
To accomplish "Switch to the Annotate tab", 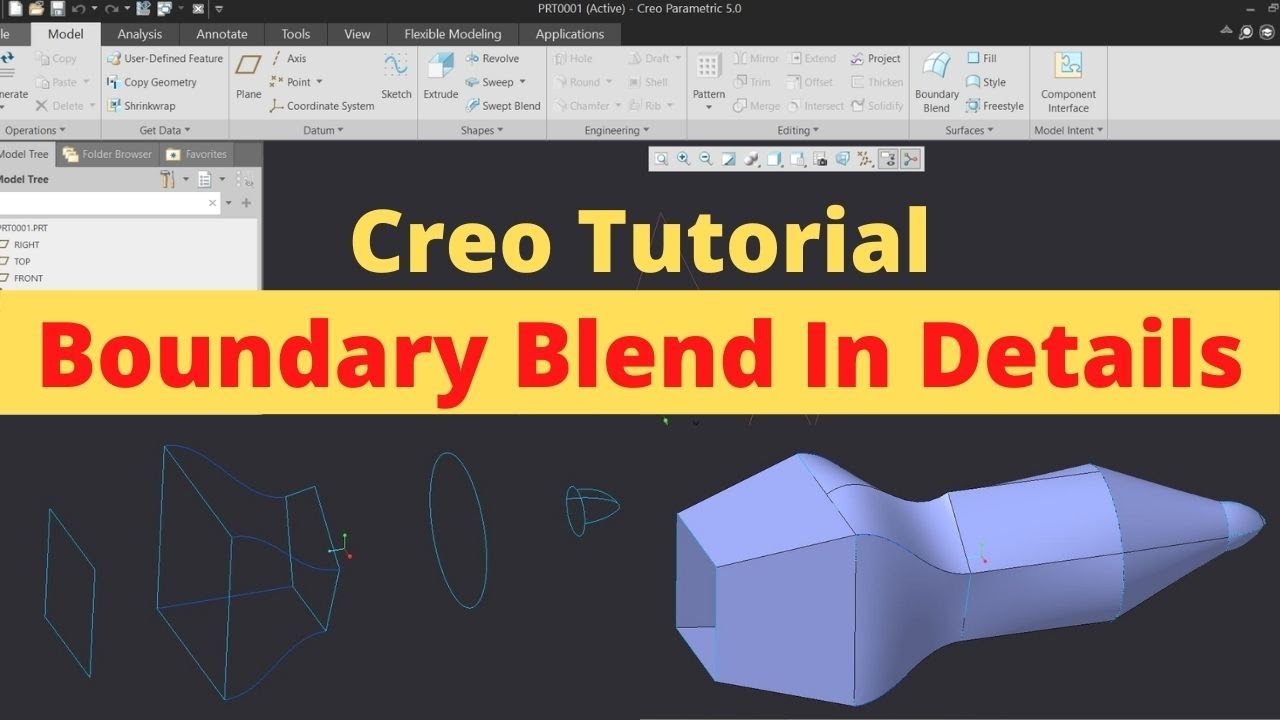I will pos(222,34).
